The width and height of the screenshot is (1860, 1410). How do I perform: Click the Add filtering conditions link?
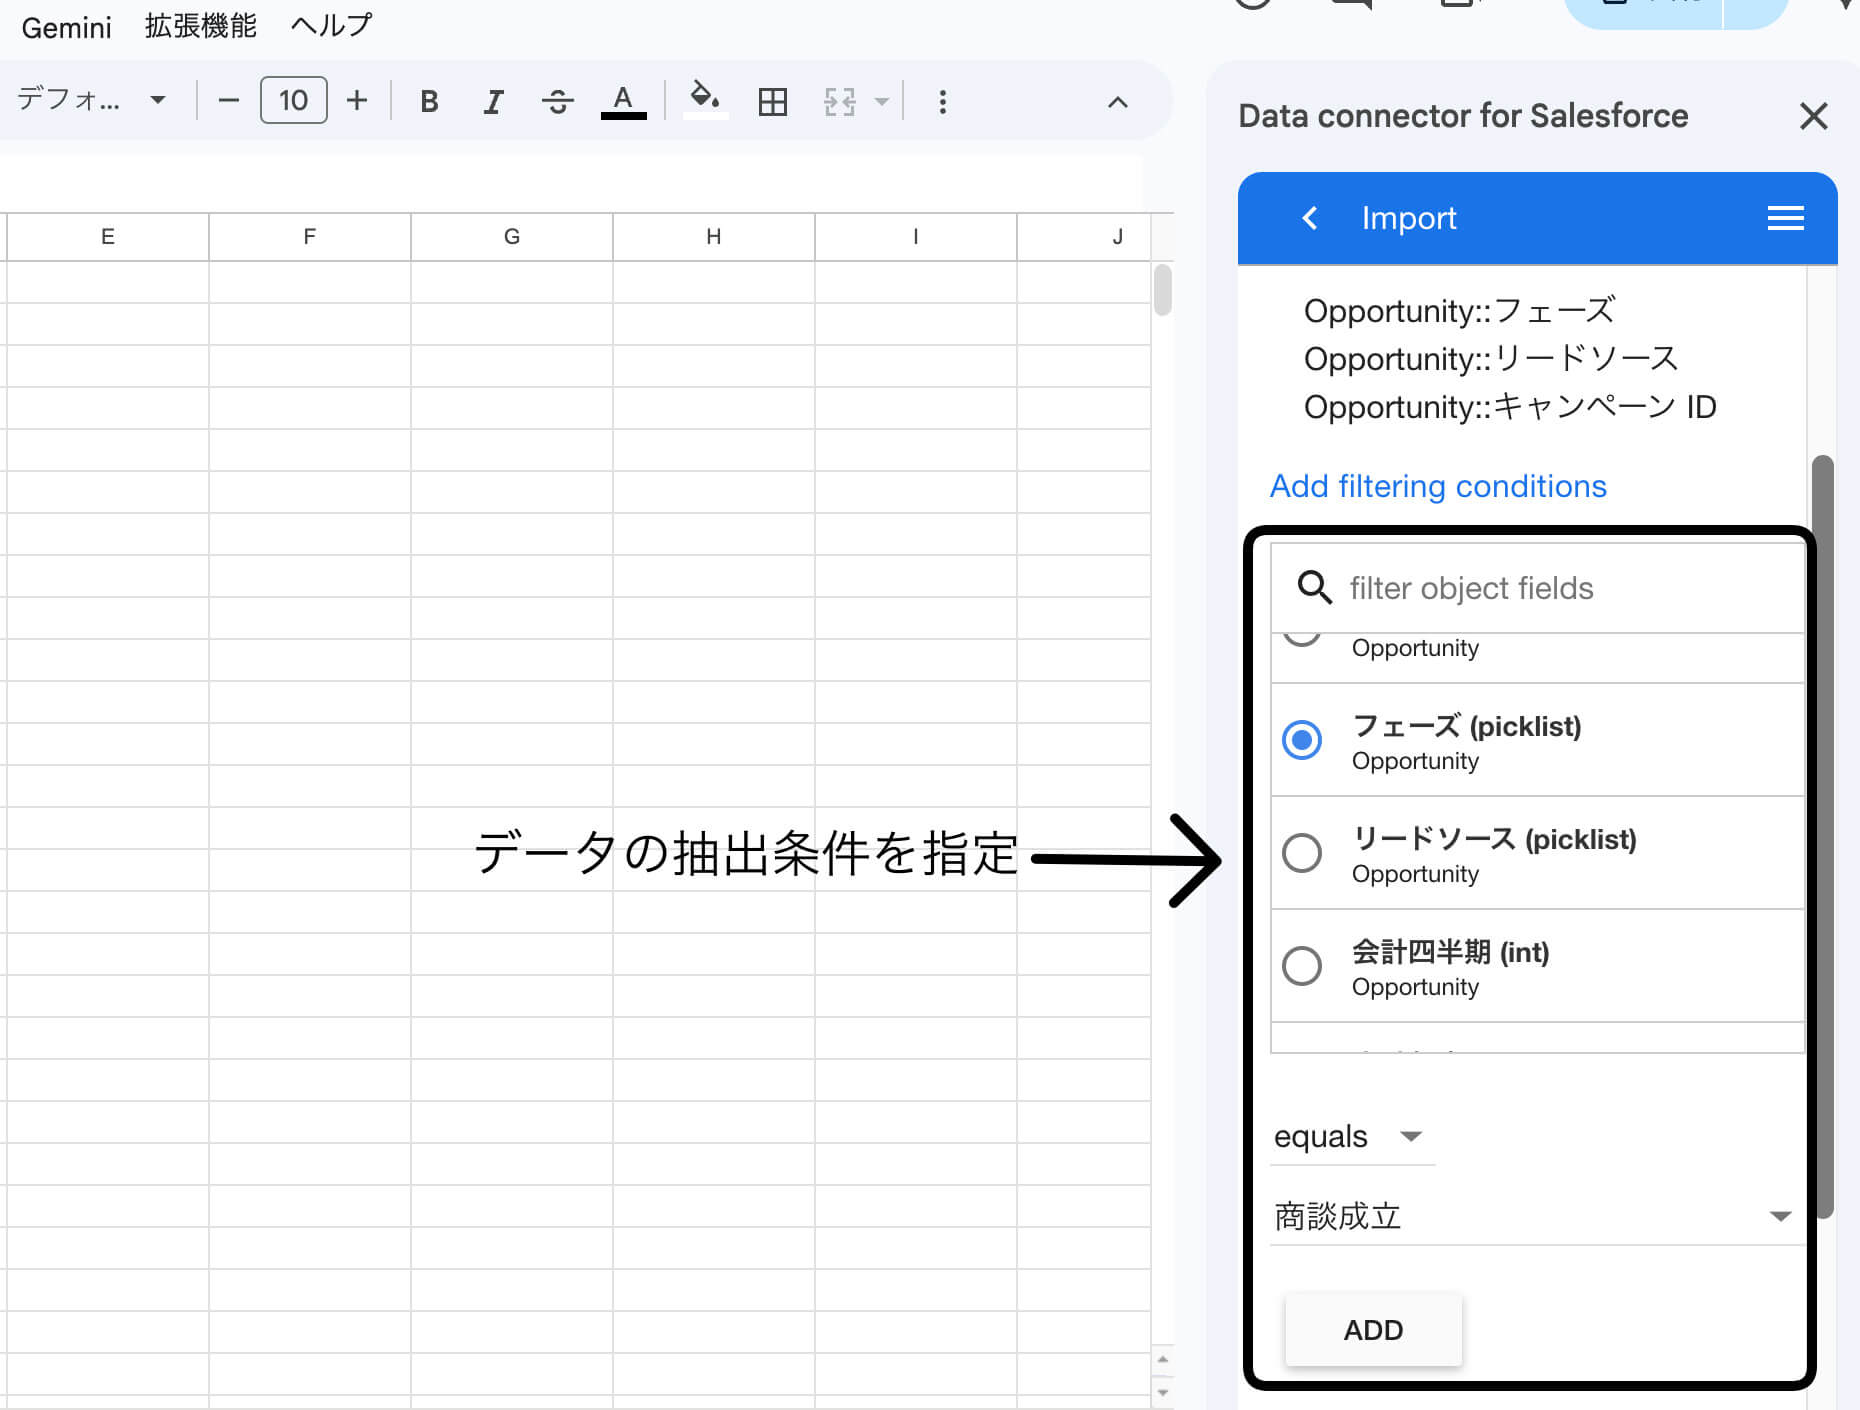click(x=1437, y=486)
